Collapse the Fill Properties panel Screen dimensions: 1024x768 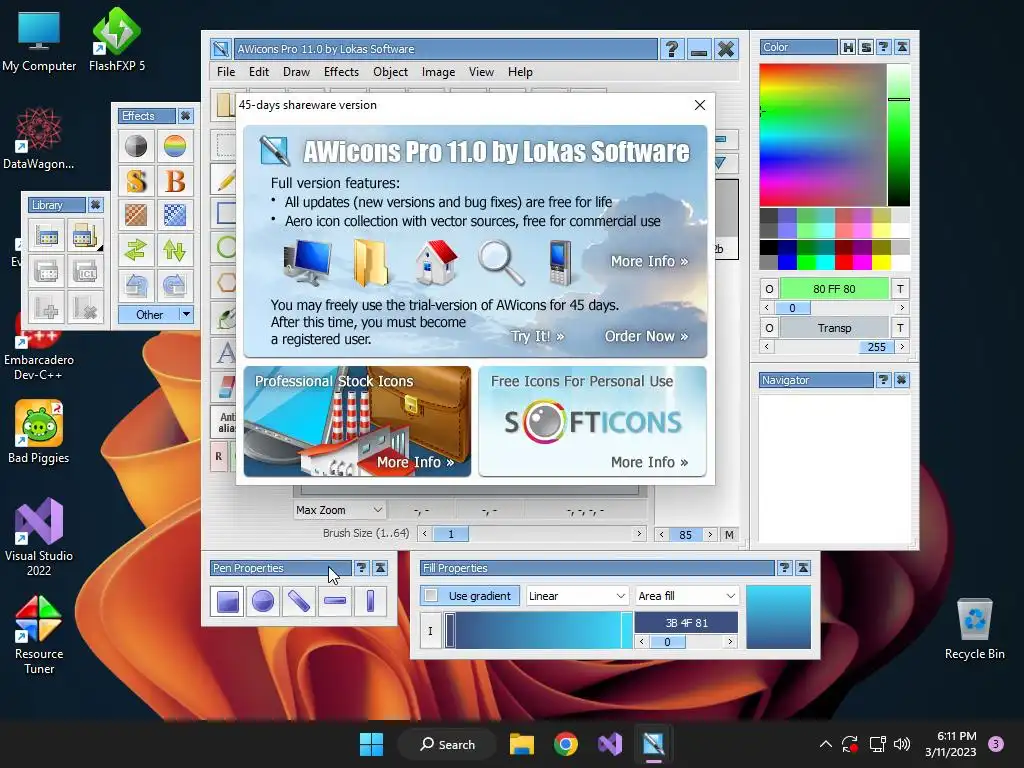pos(803,568)
